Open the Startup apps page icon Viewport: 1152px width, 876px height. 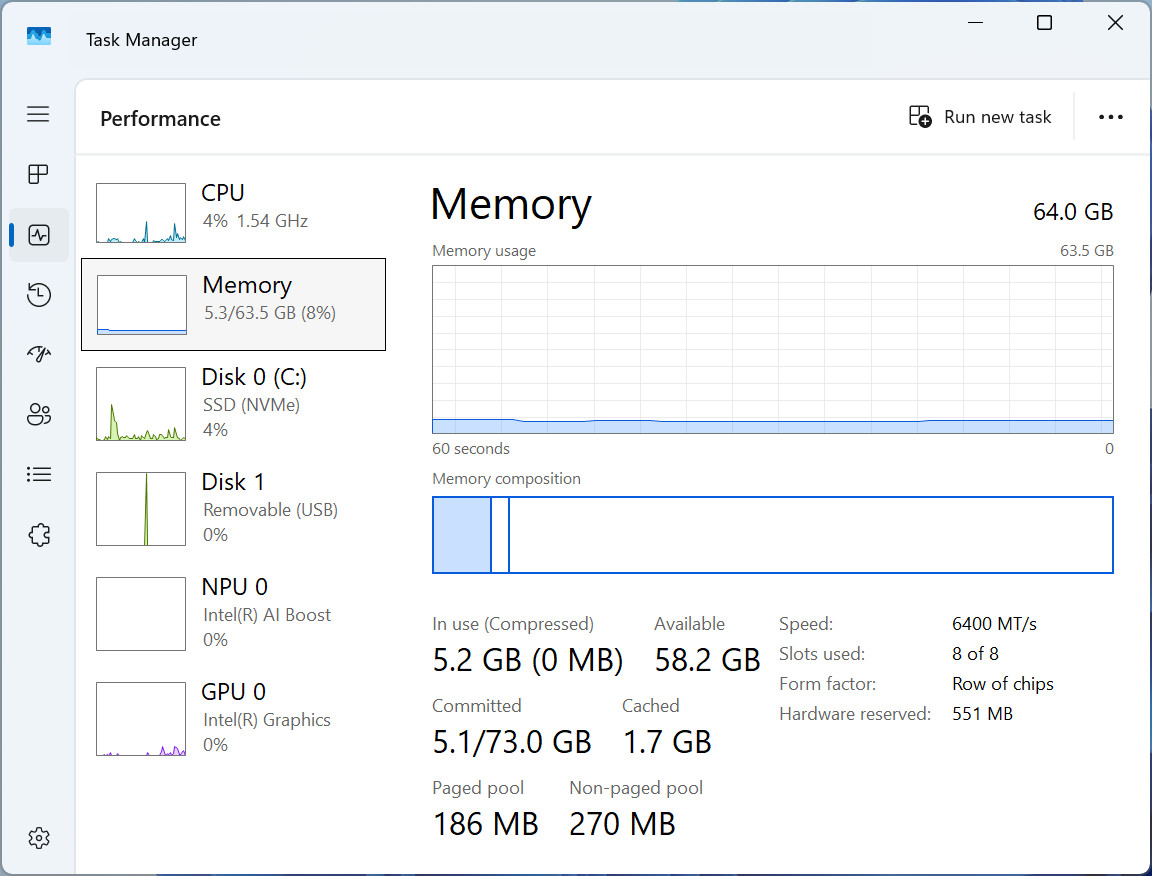click(x=38, y=354)
